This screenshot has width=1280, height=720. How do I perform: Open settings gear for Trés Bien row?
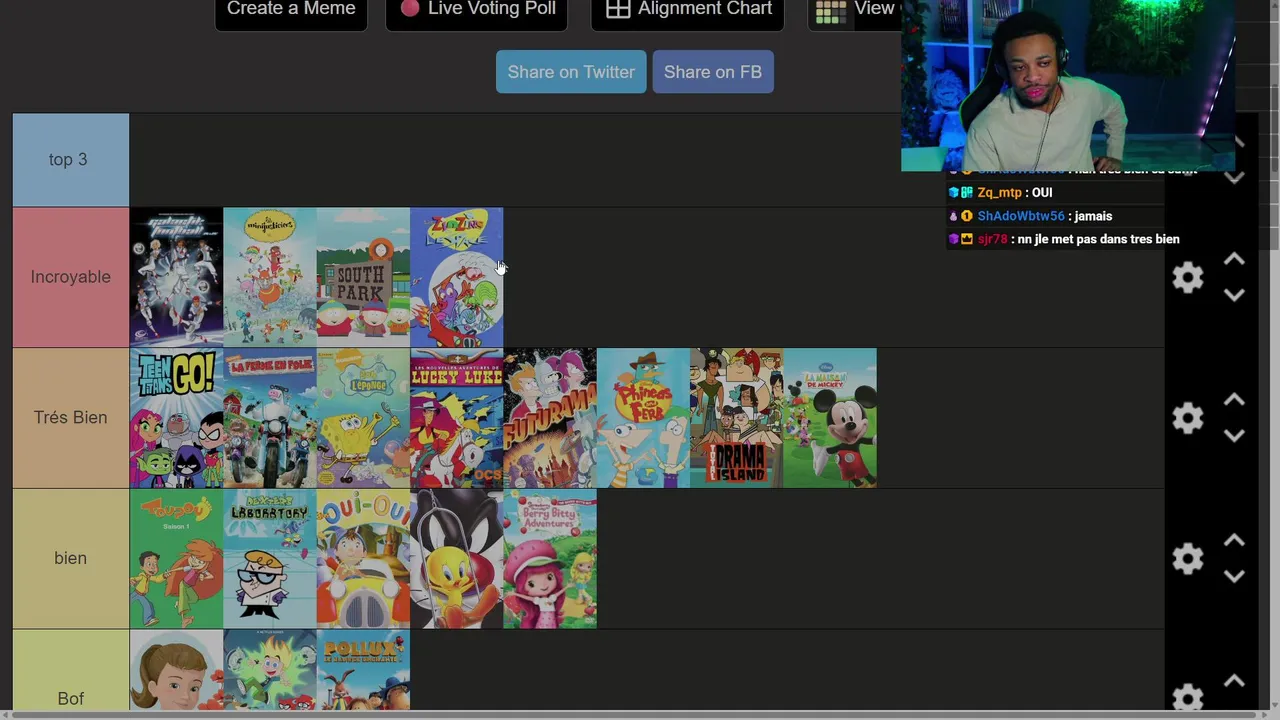click(x=1188, y=418)
